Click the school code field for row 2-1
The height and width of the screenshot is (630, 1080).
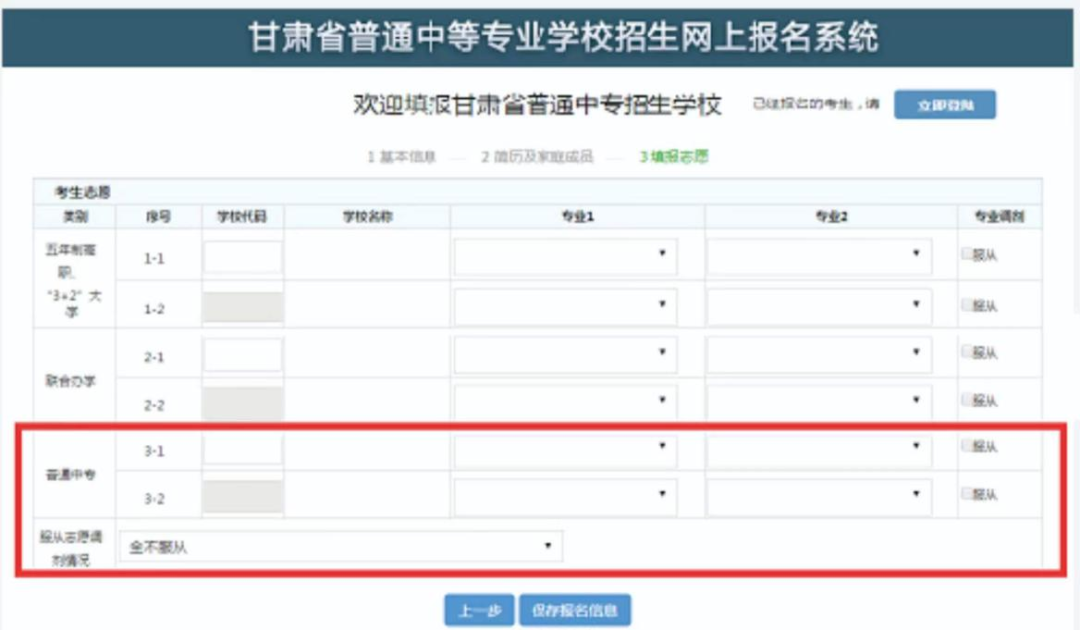pyautogui.click(x=243, y=355)
